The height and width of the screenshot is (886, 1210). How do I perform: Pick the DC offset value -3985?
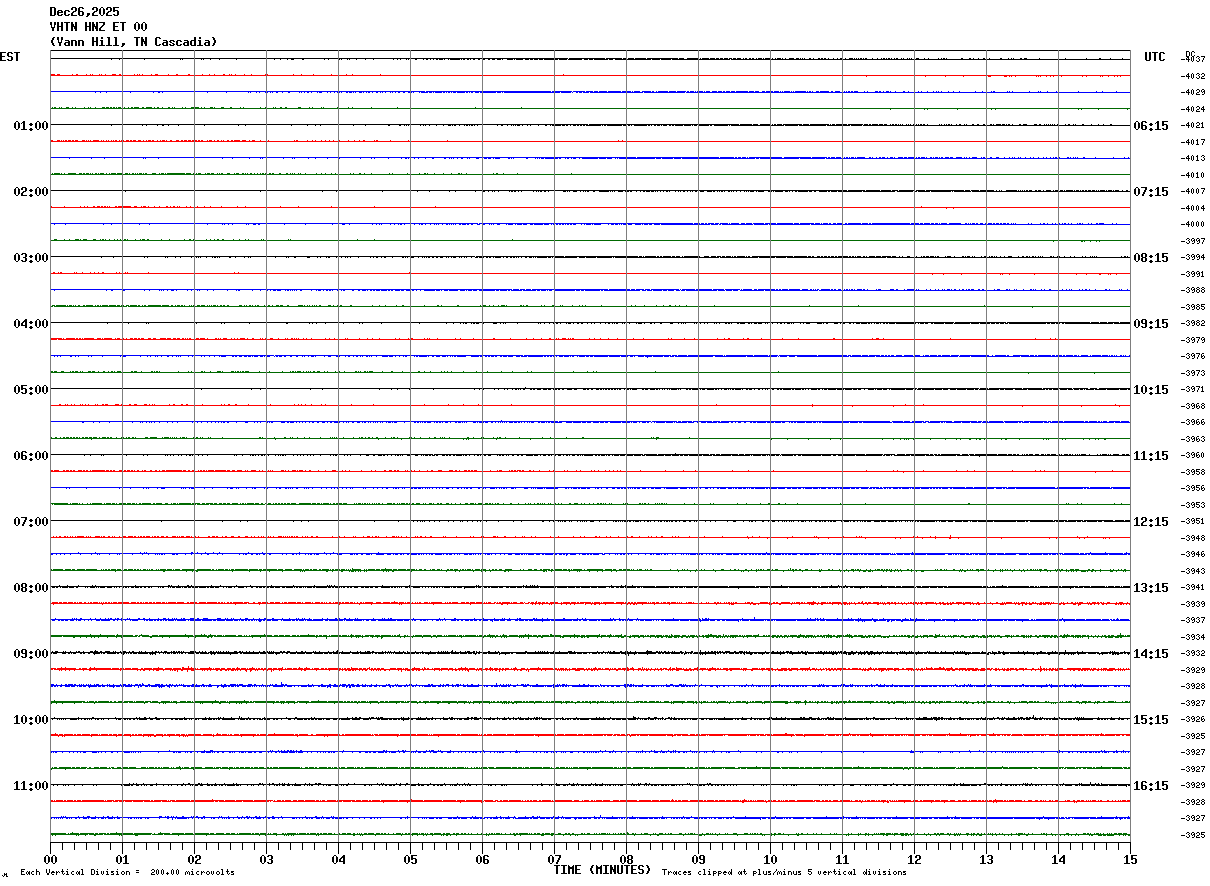point(1193,307)
